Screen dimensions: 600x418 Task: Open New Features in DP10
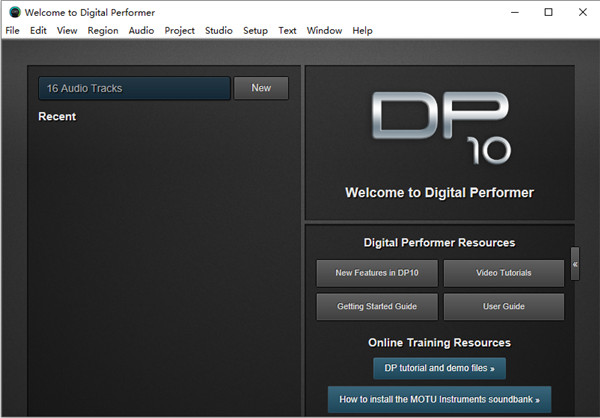tap(377, 273)
